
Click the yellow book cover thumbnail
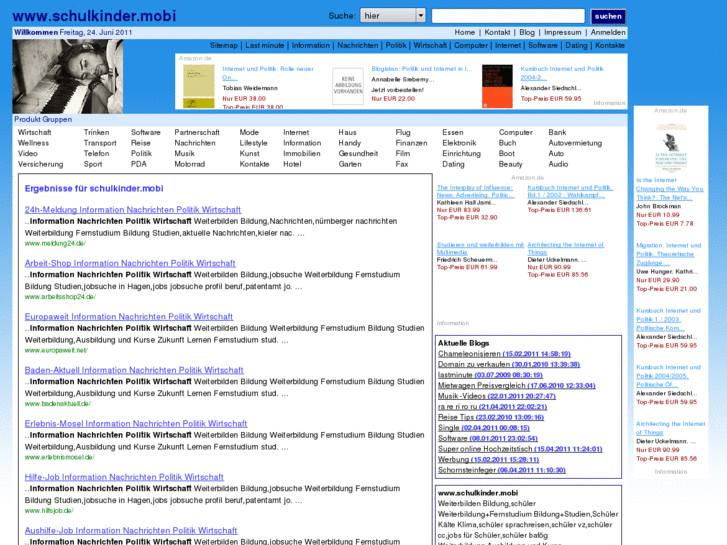[199, 86]
